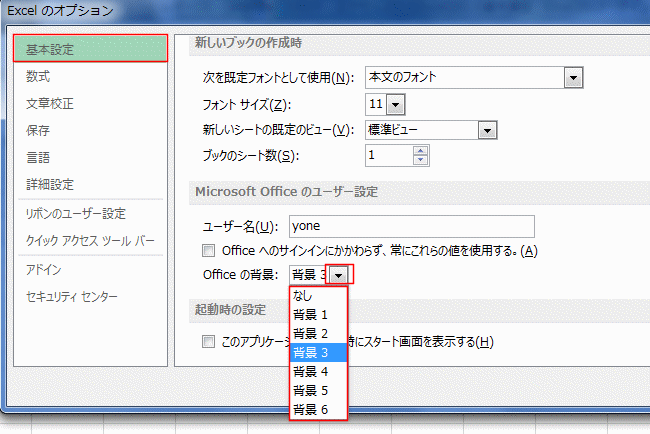Click the 新しいブックの作成時 heading
The image size is (650, 434).
click(x=248, y=42)
